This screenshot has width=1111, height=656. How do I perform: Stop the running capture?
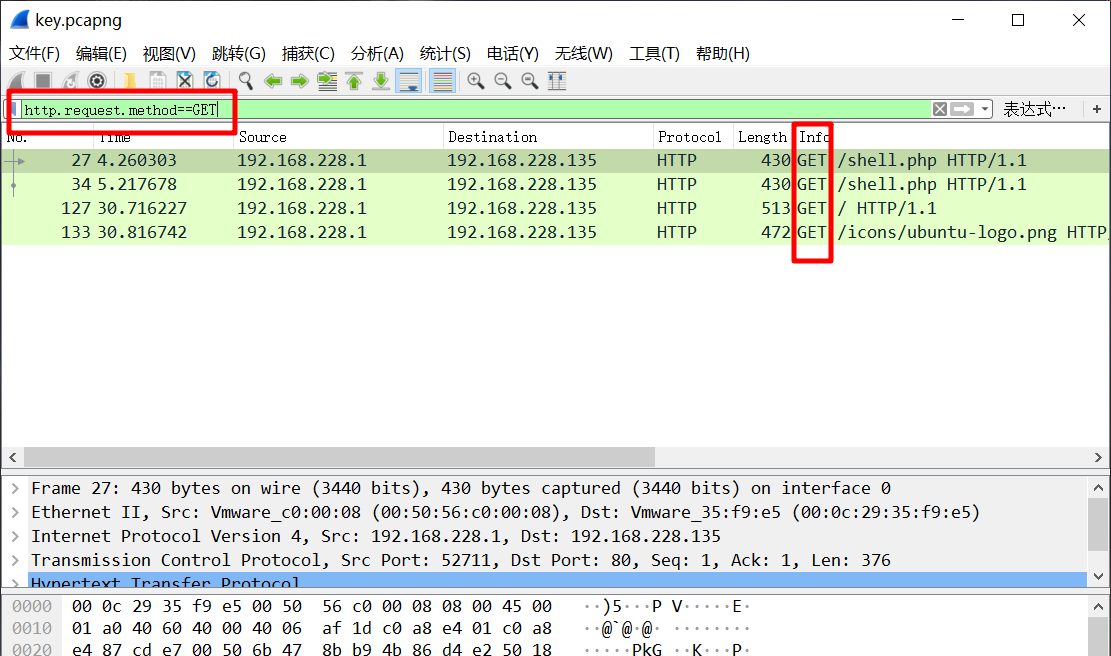[x=43, y=81]
